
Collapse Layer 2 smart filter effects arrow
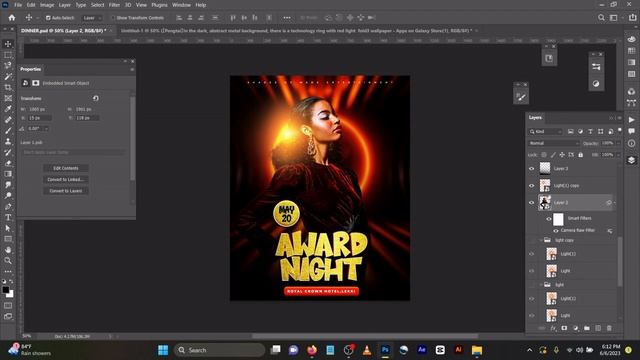pos(614,203)
